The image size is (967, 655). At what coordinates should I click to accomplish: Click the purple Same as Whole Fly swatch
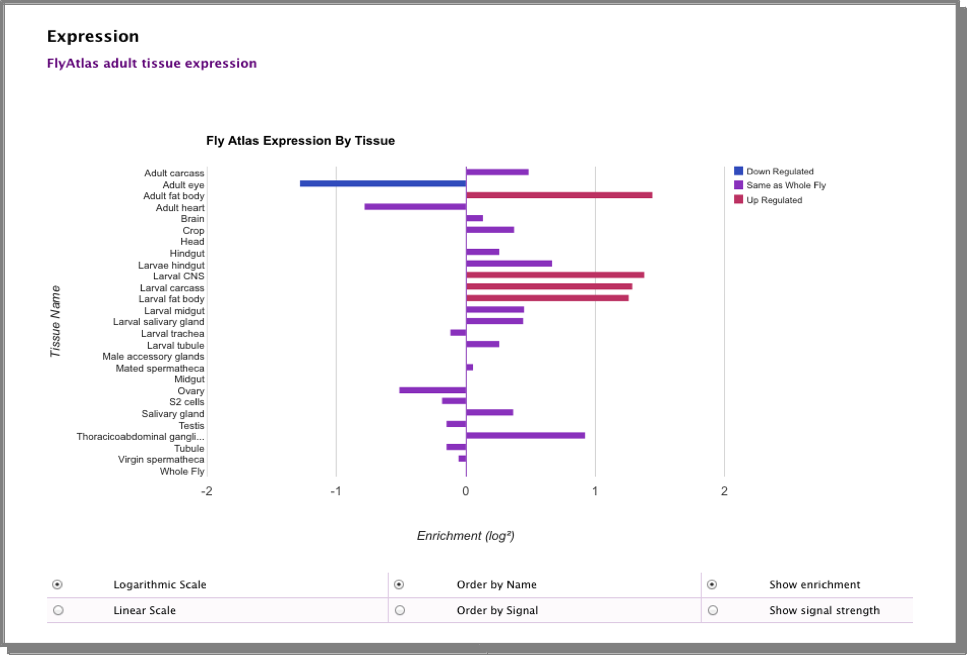coord(738,184)
